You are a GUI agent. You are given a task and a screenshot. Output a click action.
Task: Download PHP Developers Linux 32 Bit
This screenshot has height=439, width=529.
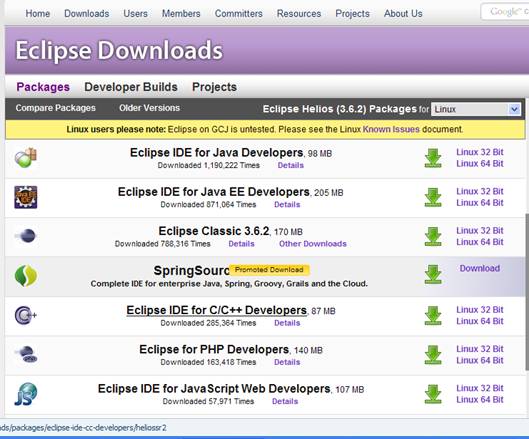tap(479, 349)
